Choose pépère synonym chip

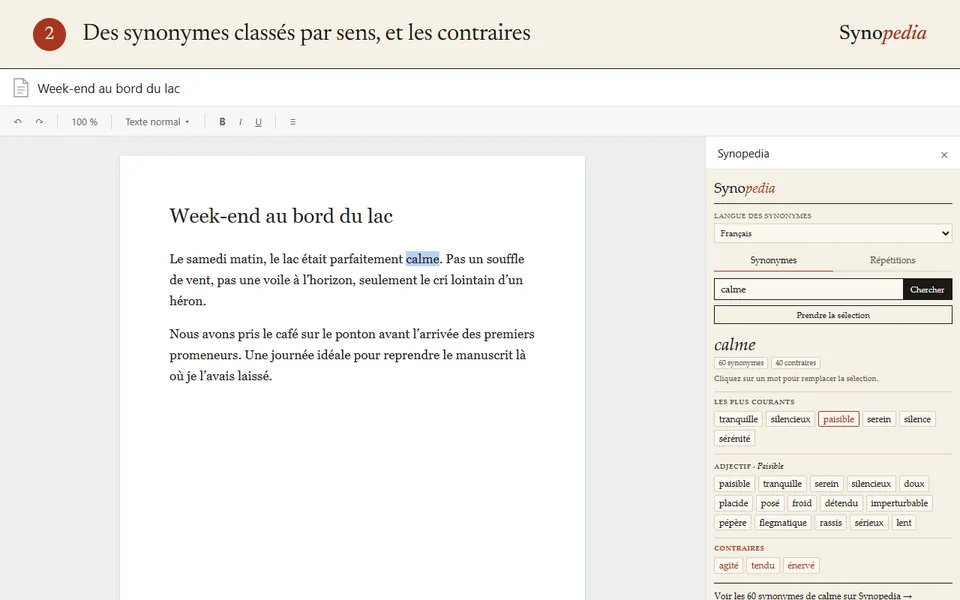[x=732, y=523]
